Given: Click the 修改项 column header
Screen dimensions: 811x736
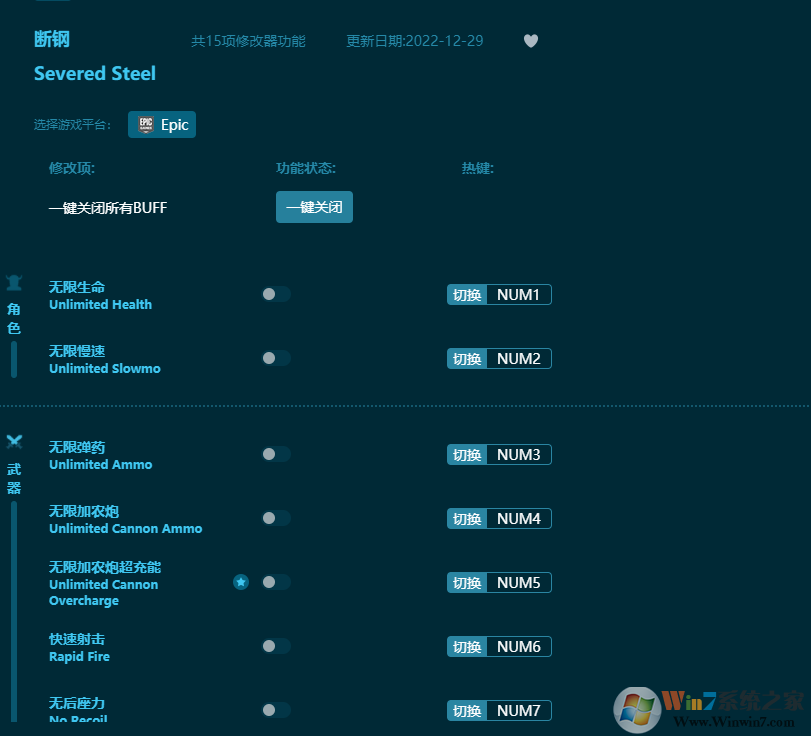Looking at the screenshot, I should pos(72,168).
